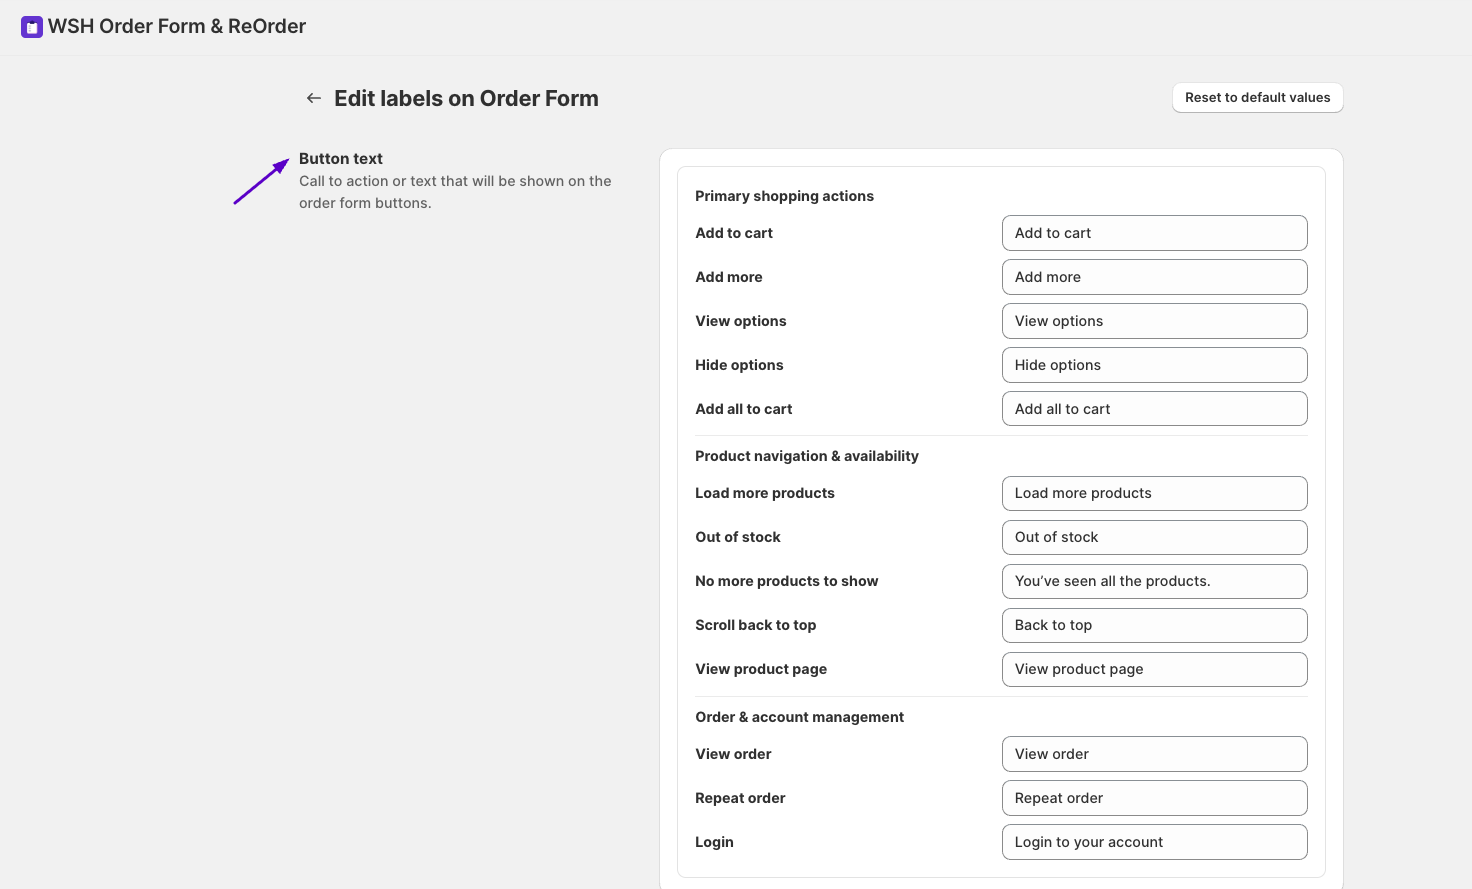The height and width of the screenshot is (889, 1472).
Task: Click the Edit labels on Order Form heading
Action: pos(466,98)
